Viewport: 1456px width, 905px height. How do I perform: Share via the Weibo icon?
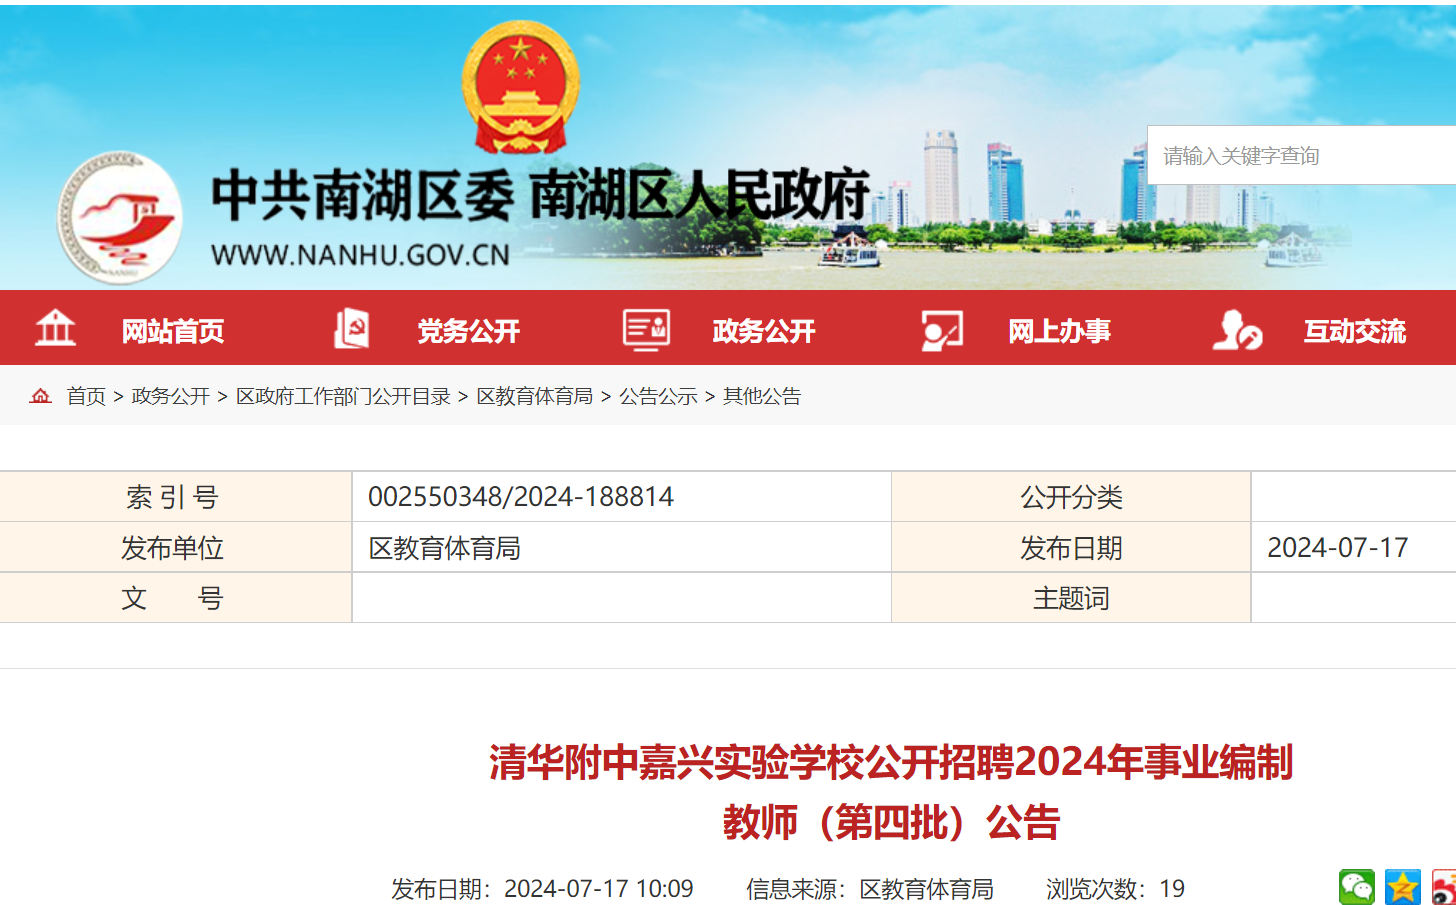1444,887
